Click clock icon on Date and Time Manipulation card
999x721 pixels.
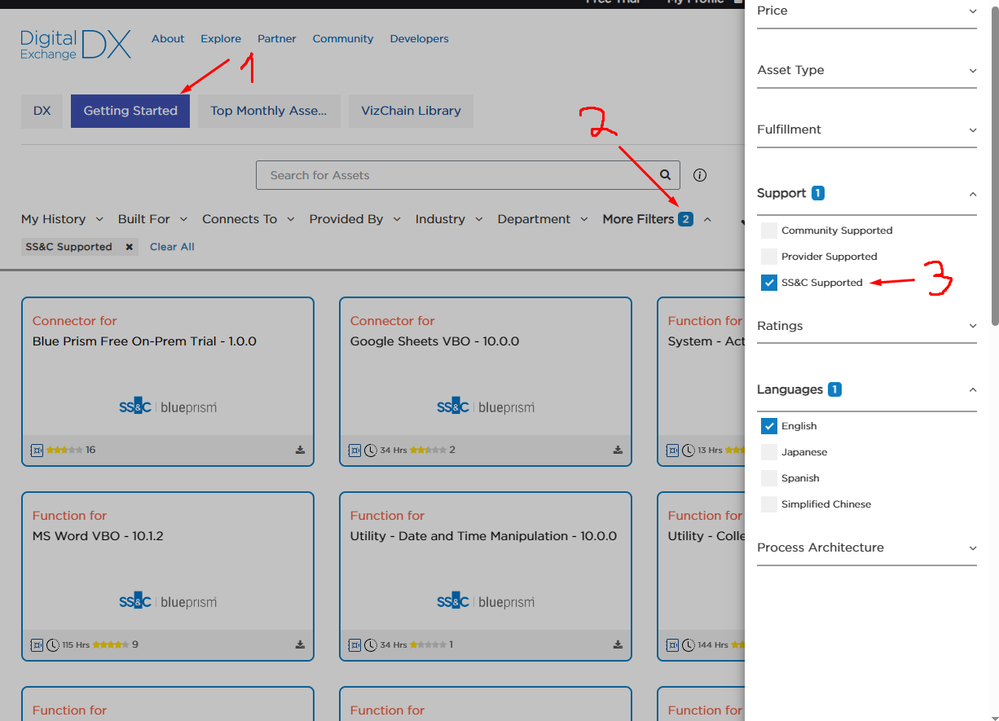371,645
